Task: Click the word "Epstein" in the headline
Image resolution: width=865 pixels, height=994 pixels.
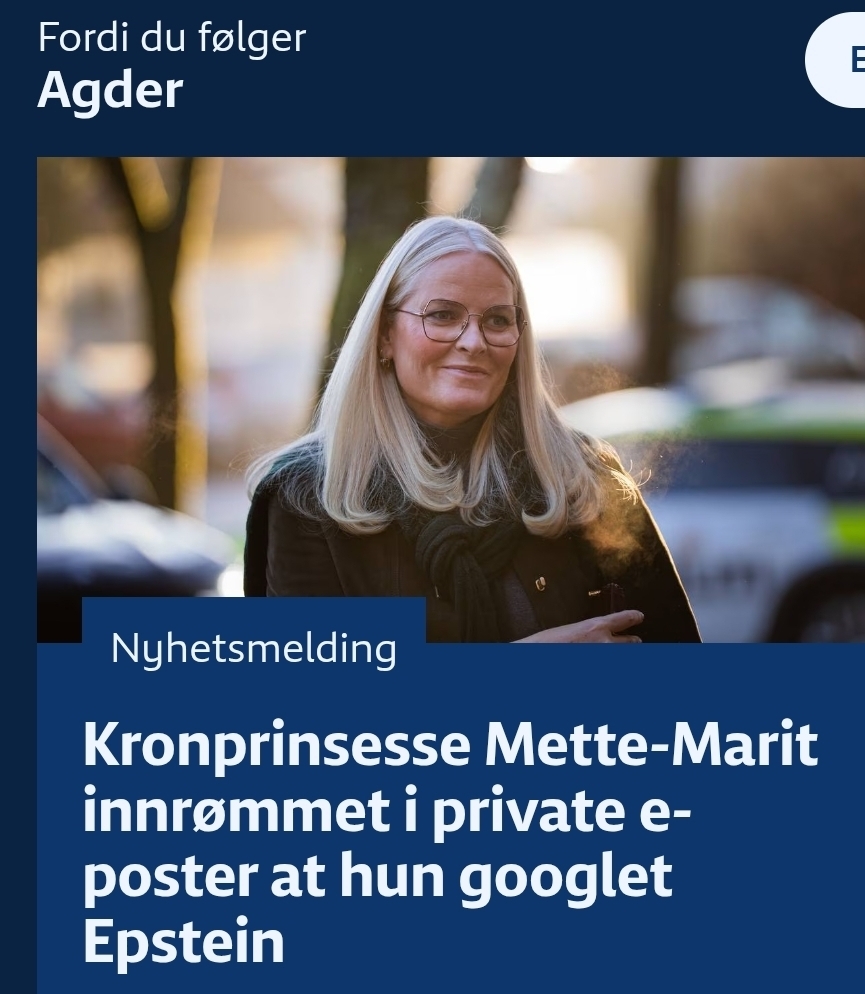Action: (x=184, y=942)
